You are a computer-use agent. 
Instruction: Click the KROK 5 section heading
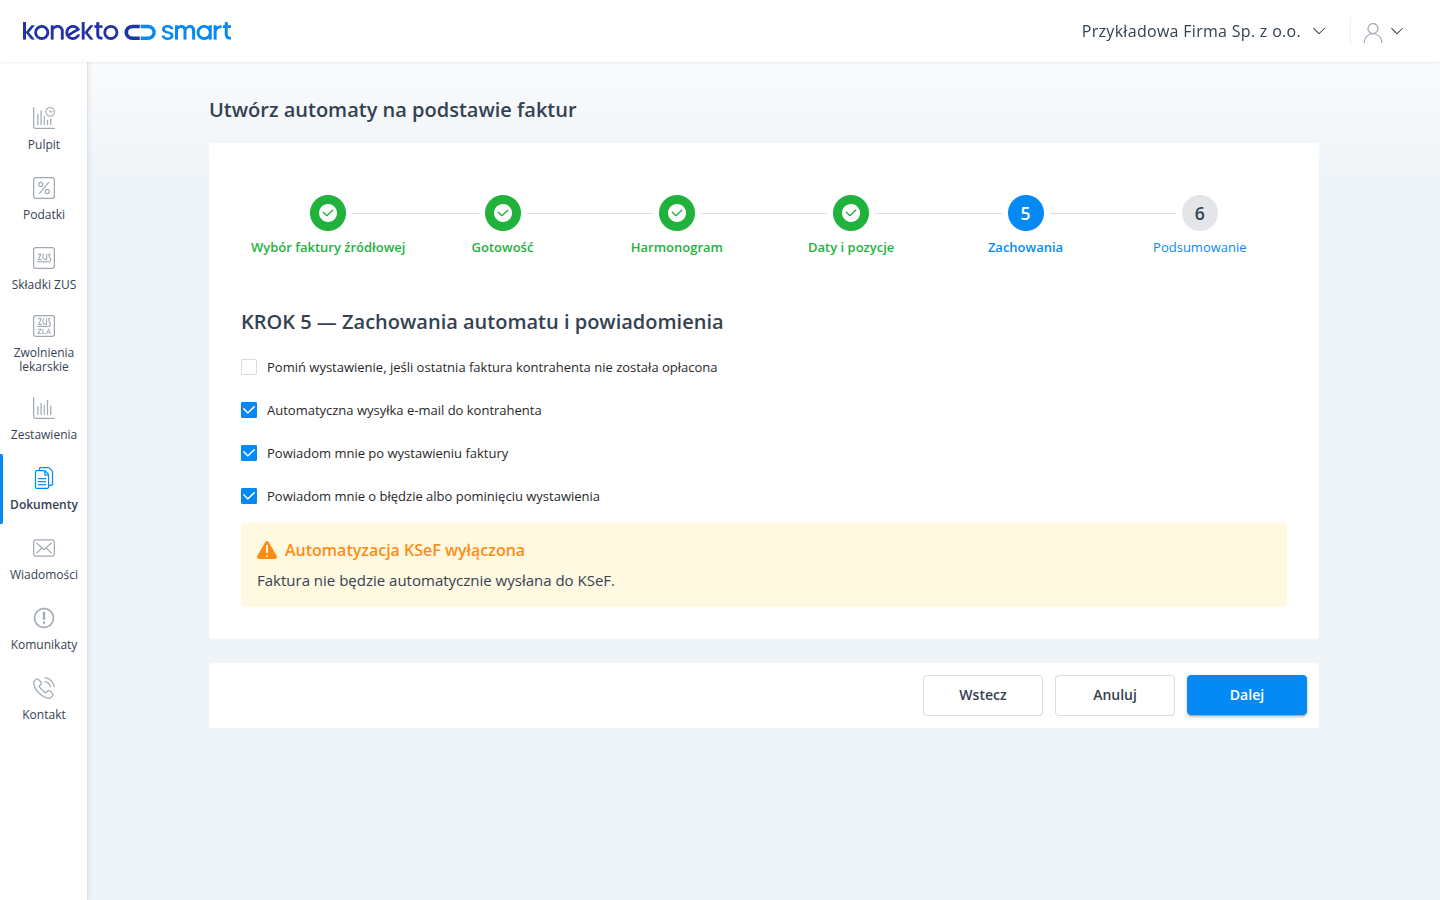pyautogui.click(x=482, y=322)
